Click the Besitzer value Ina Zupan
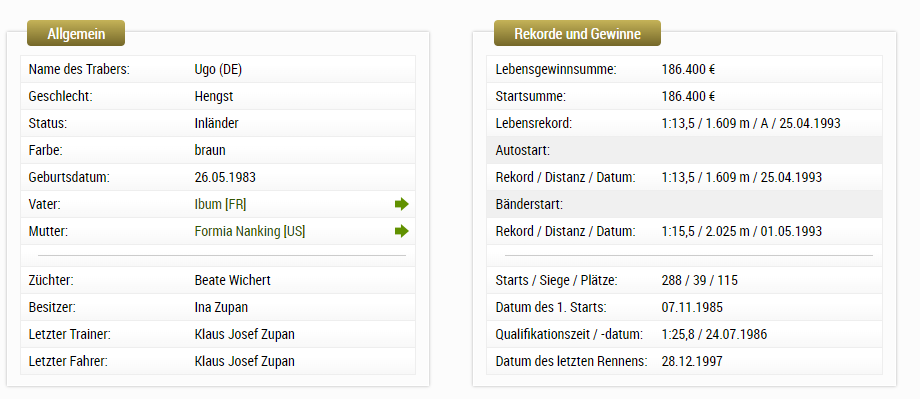The image size is (920, 399). click(x=221, y=307)
